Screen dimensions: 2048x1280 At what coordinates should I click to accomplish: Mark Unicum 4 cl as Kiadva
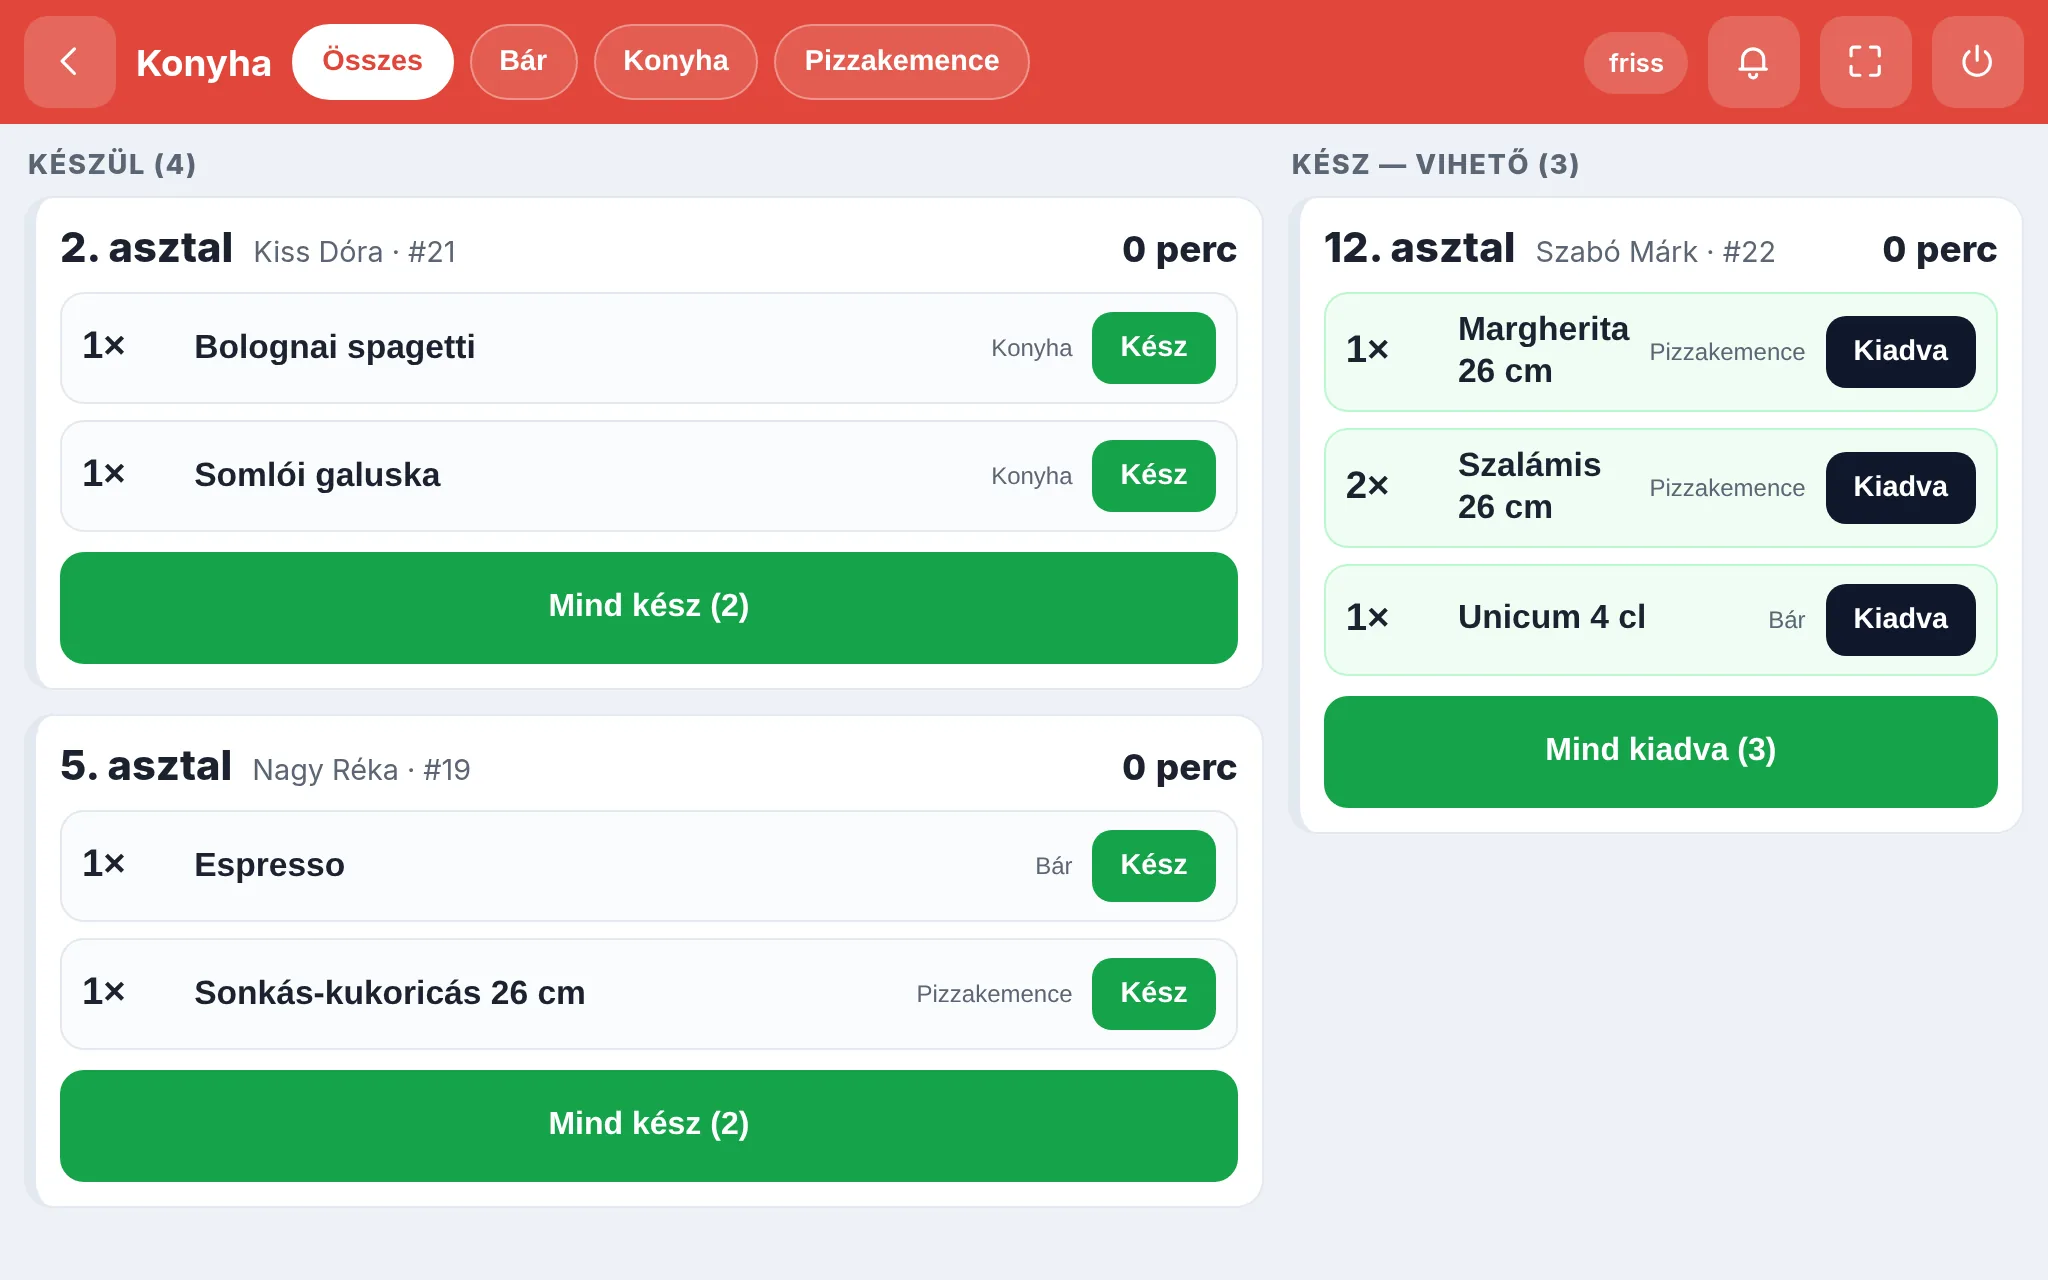(1900, 620)
